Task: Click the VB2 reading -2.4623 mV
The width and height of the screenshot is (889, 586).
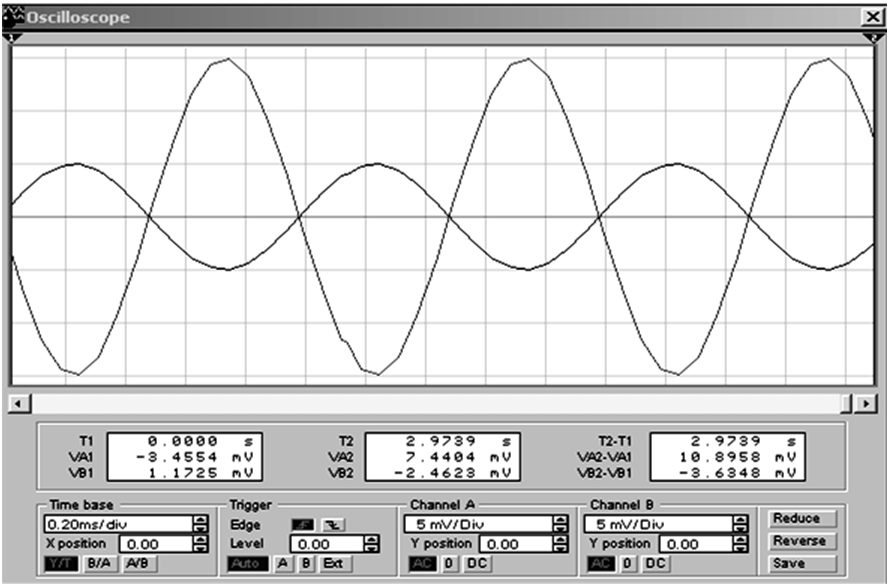Action: click(x=452, y=473)
